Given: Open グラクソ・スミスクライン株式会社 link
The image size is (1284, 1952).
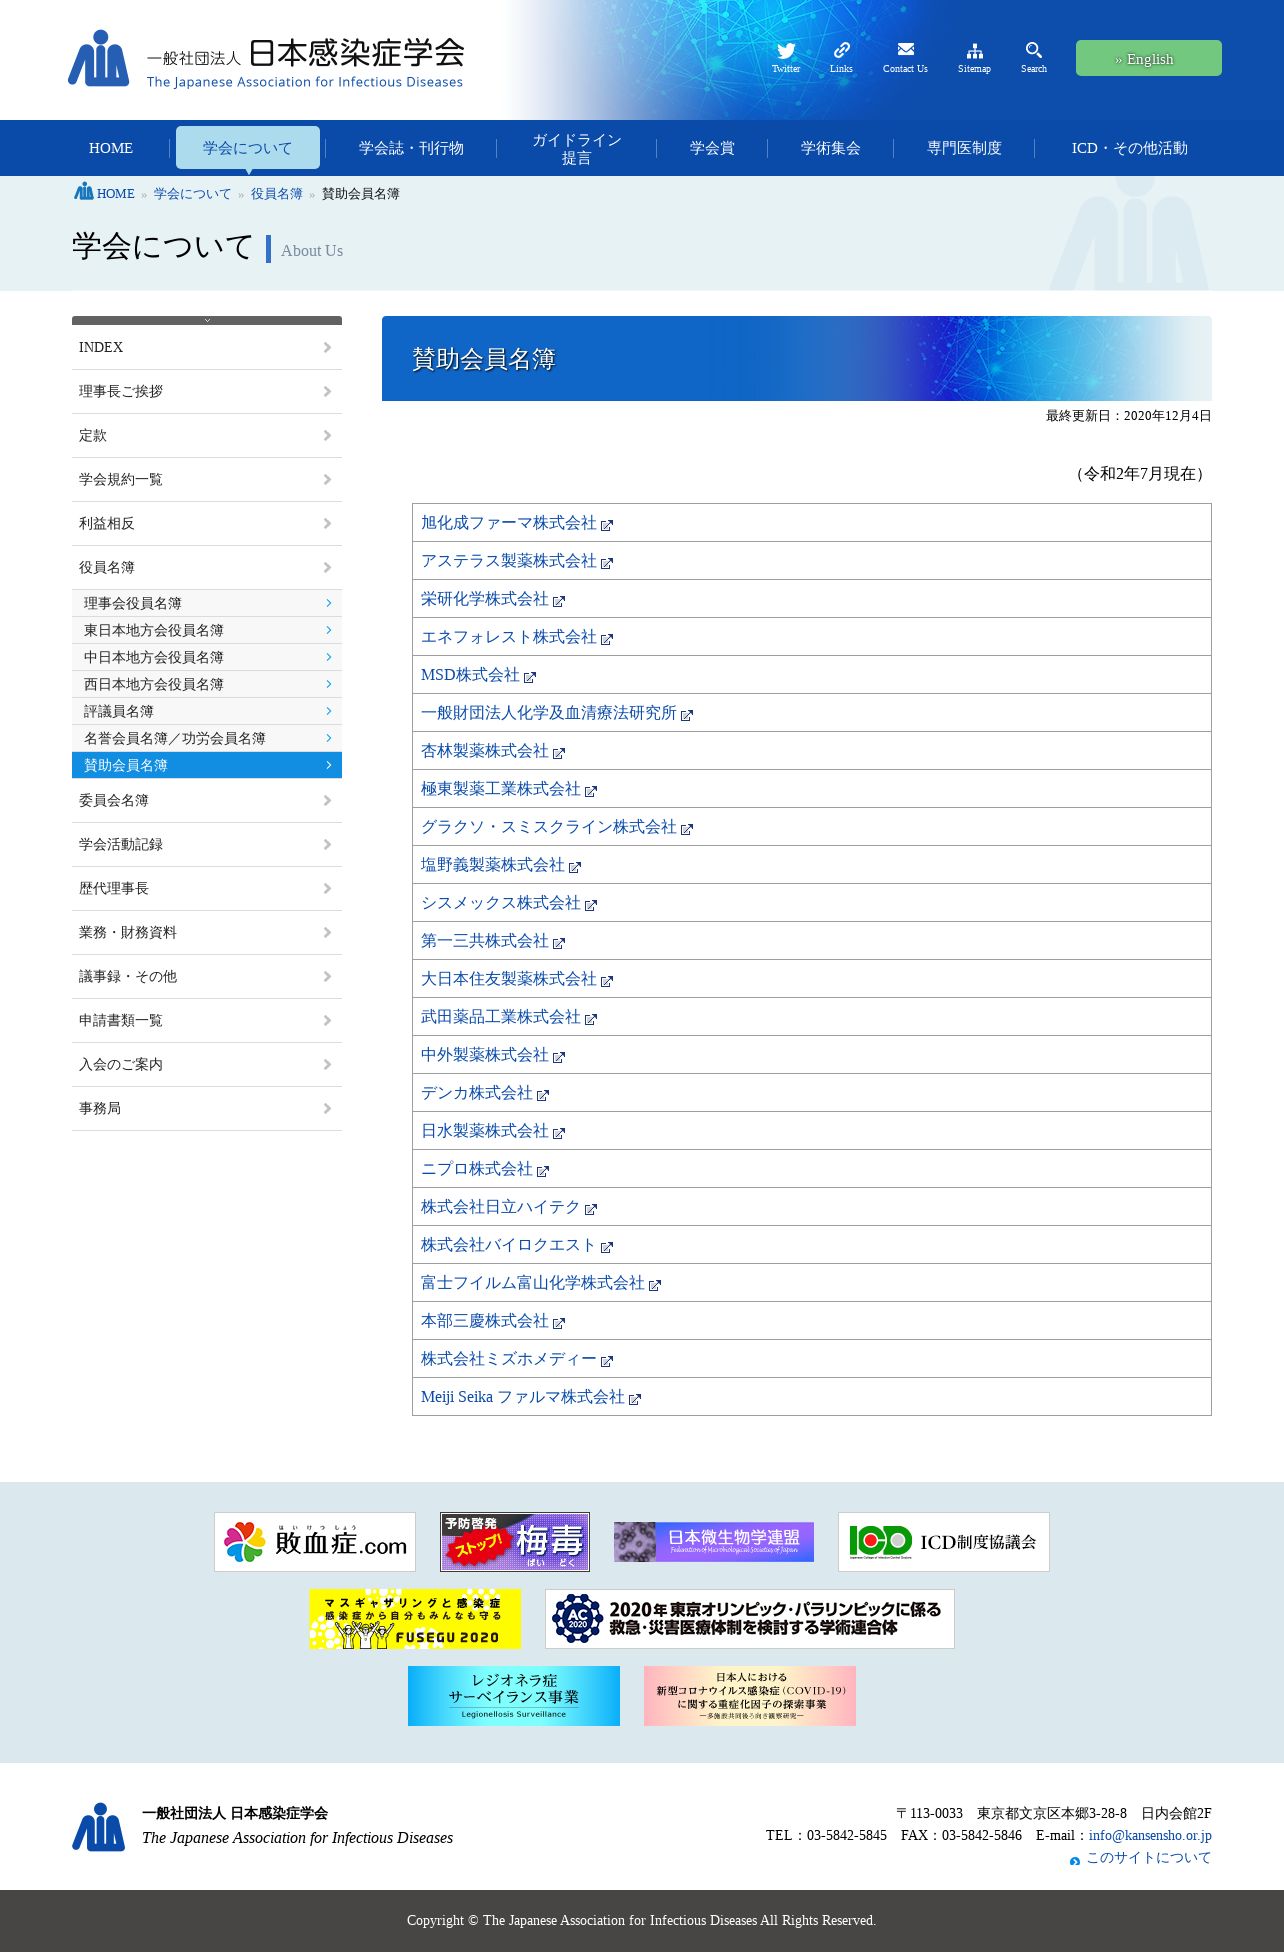Looking at the screenshot, I should click(549, 827).
